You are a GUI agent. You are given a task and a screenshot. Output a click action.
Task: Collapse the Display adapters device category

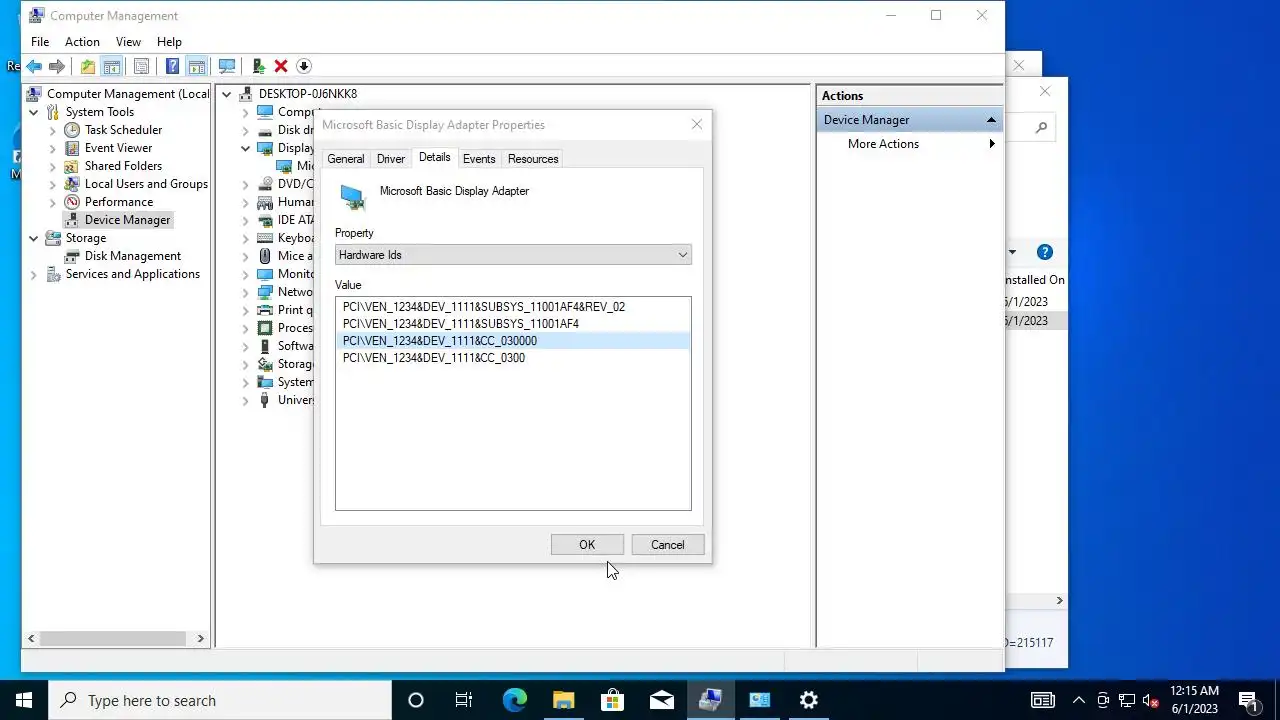245,148
